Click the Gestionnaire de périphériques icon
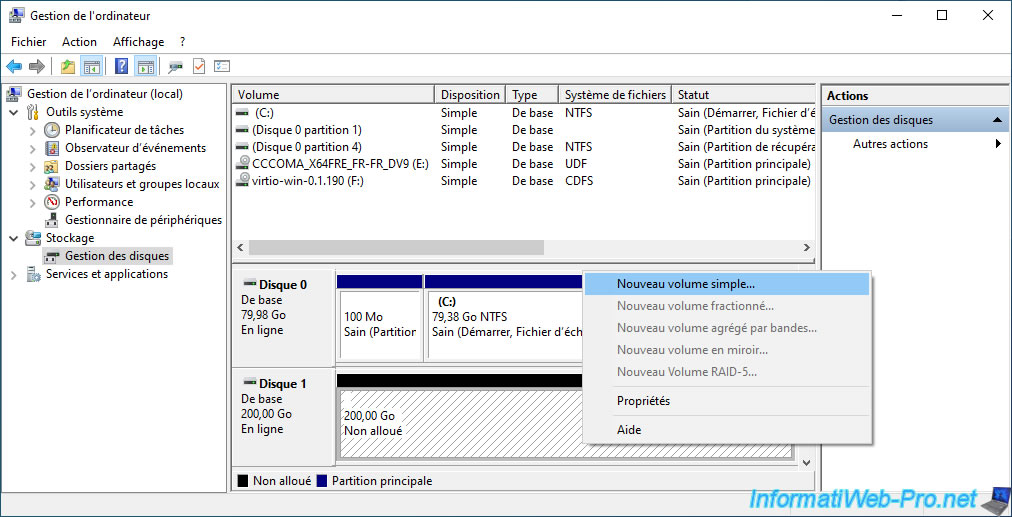1012x517 pixels. click(52, 220)
